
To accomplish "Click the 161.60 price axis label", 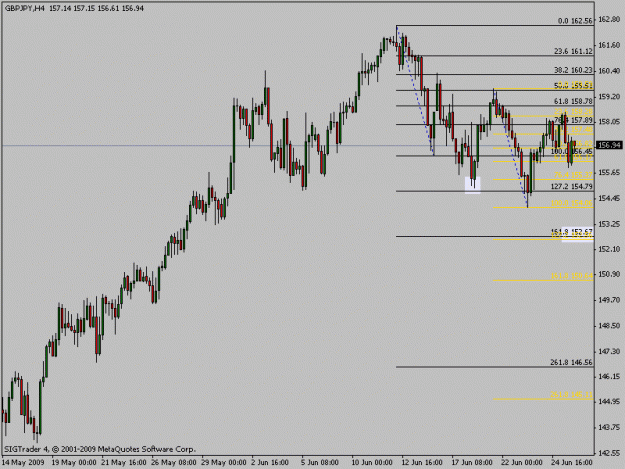I will click(x=609, y=45).
